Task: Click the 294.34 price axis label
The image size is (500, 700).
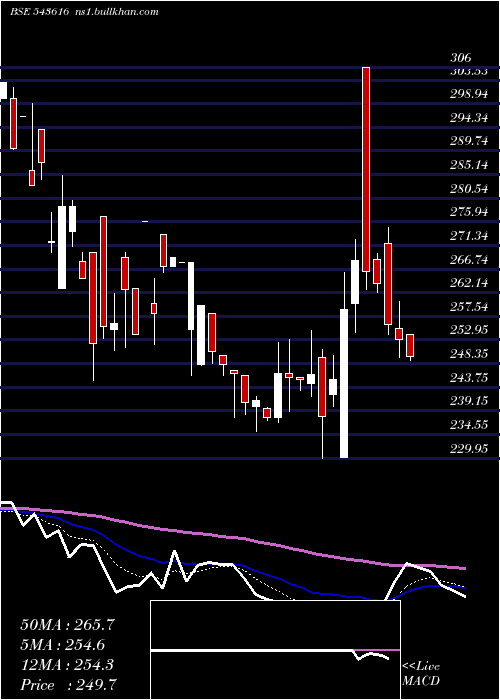Action: tap(468, 118)
